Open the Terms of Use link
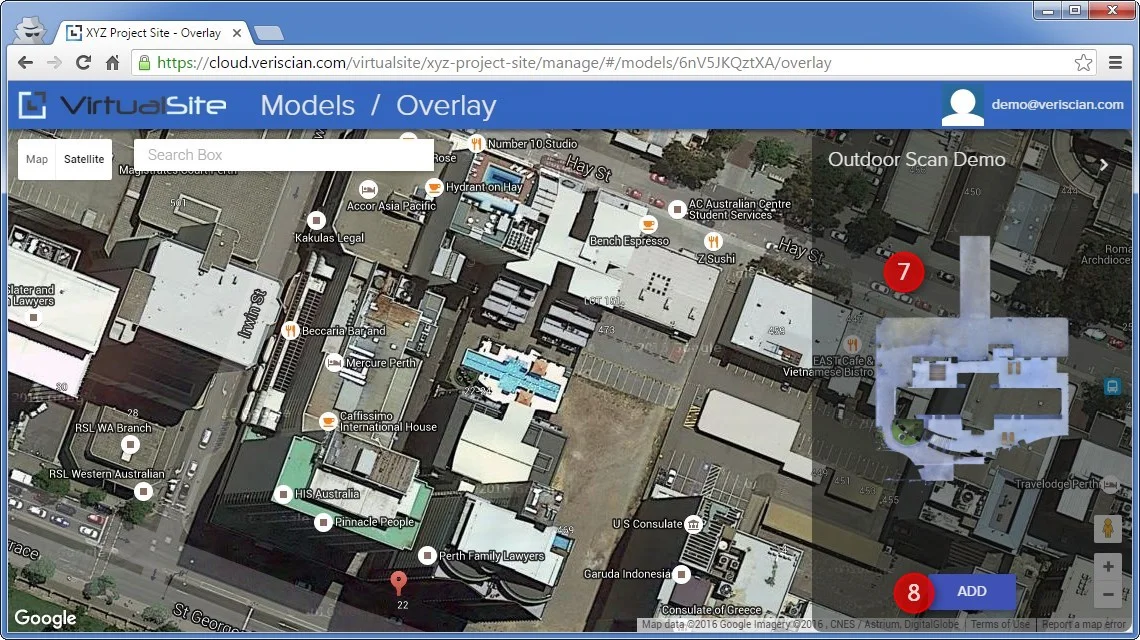Screen dimensions: 1140x640 coord(1000,624)
